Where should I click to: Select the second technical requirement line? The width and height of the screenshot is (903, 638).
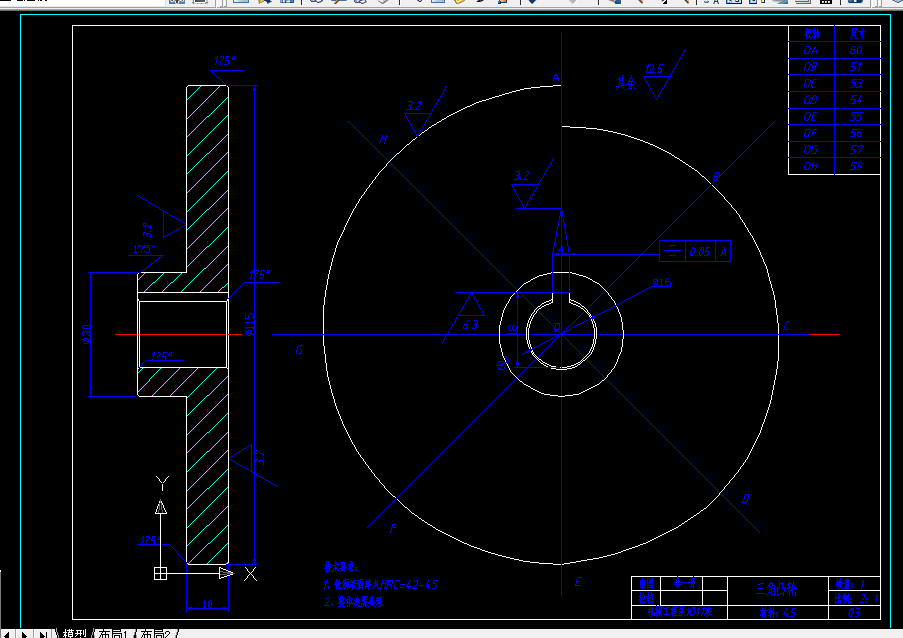pyautogui.click(x=354, y=602)
